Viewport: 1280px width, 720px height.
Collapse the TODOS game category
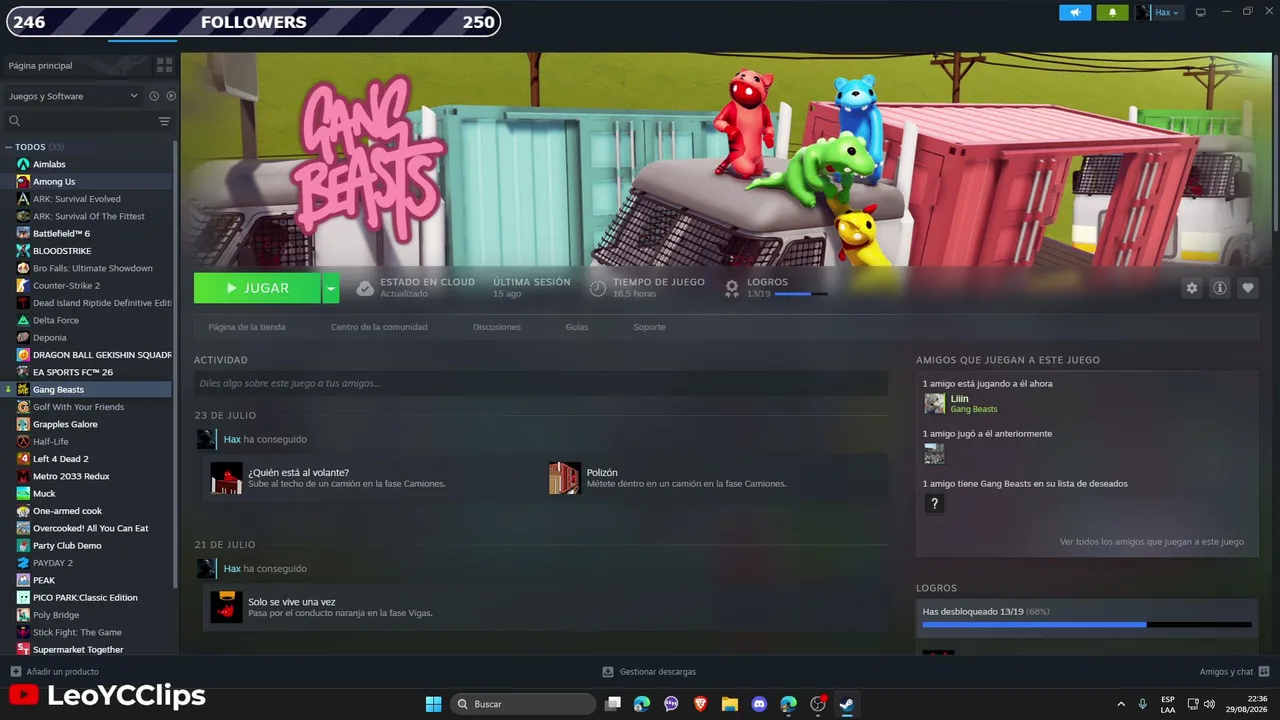pos(9,147)
